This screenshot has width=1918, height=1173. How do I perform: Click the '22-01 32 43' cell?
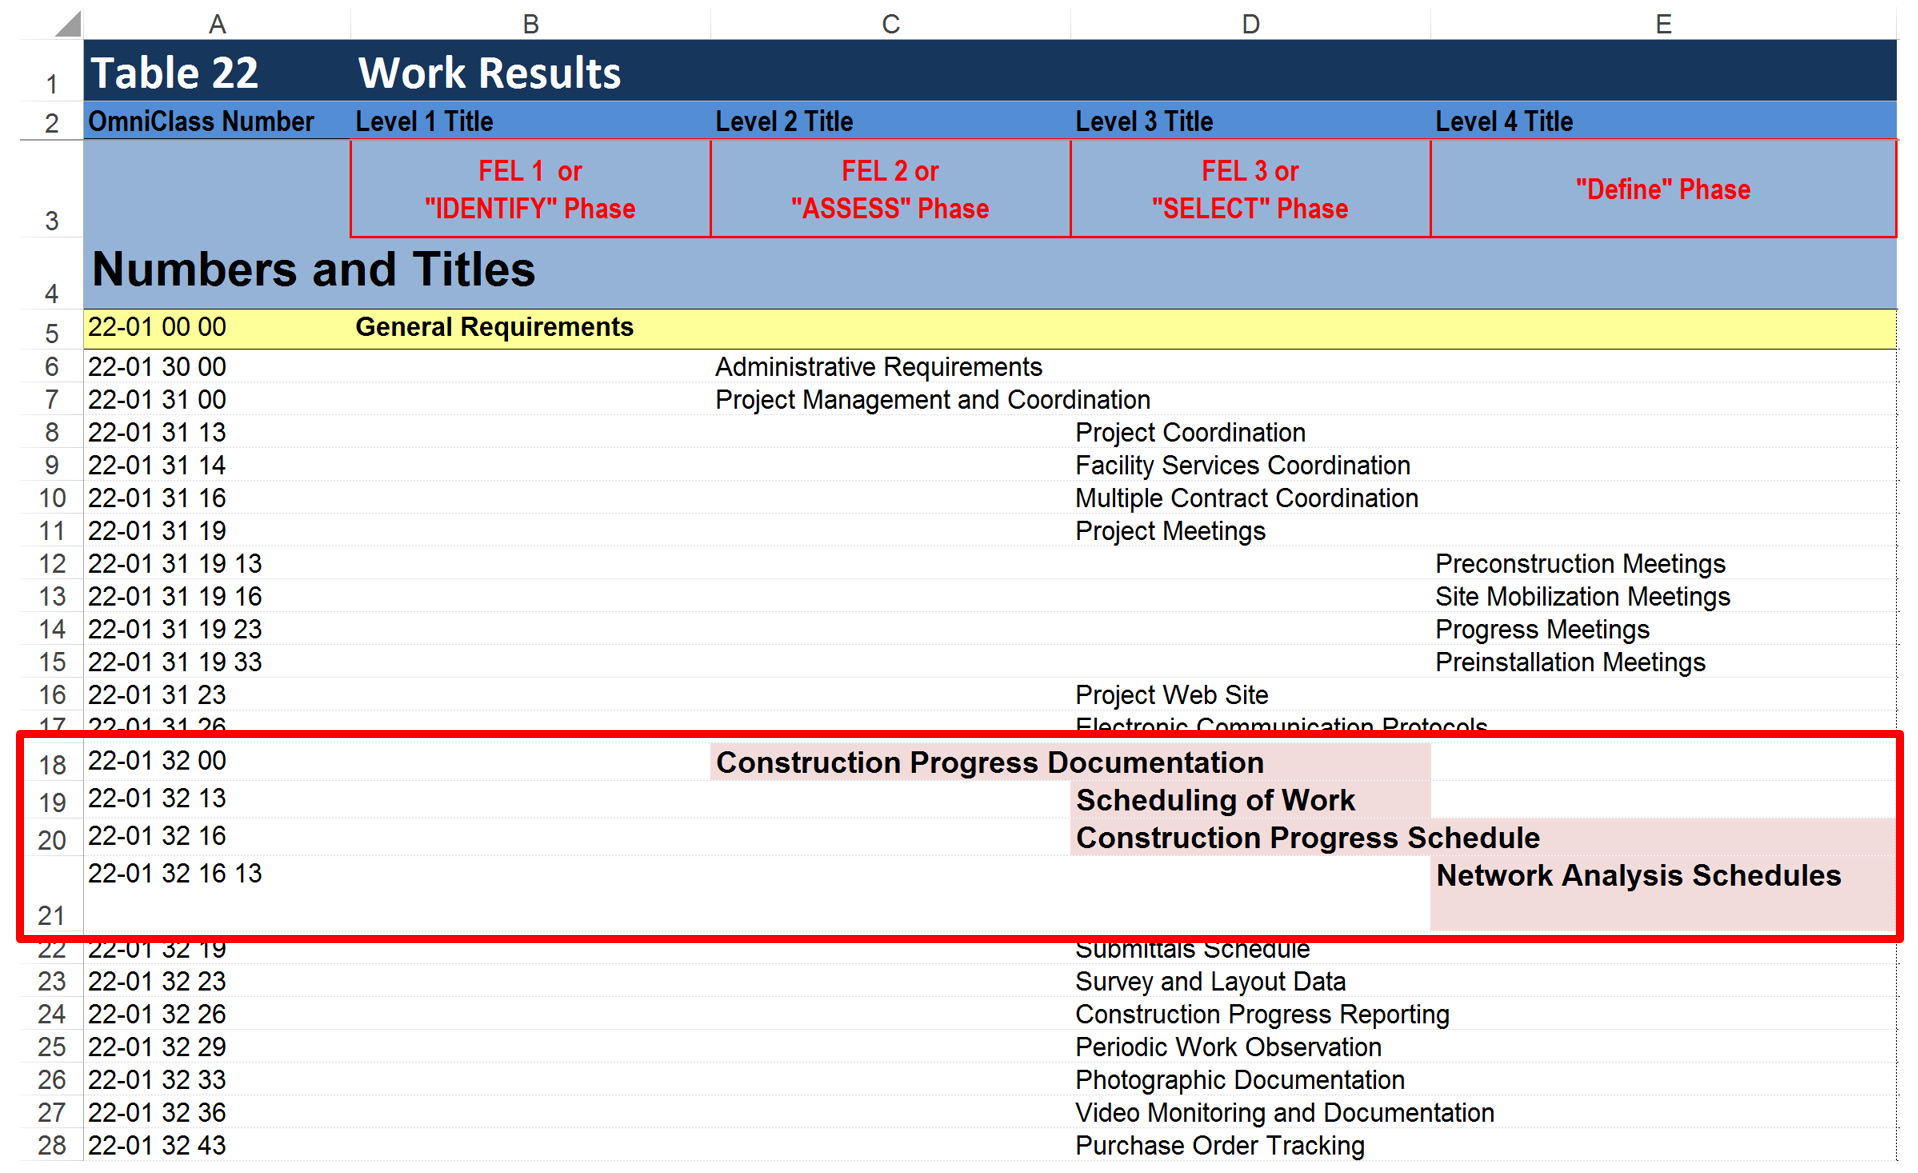[217, 1146]
